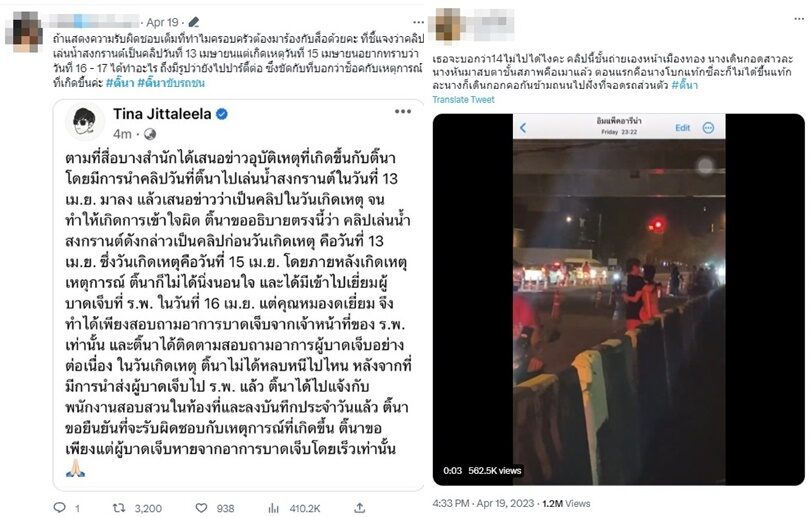Click the globe public visibility icon

click(150, 134)
